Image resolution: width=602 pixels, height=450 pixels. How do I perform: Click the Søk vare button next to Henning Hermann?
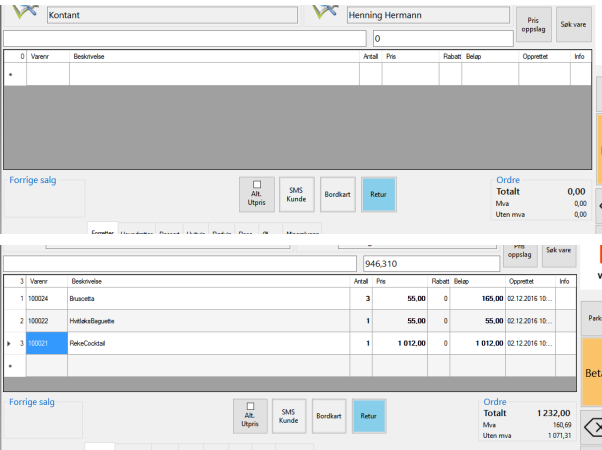click(573, 22)
